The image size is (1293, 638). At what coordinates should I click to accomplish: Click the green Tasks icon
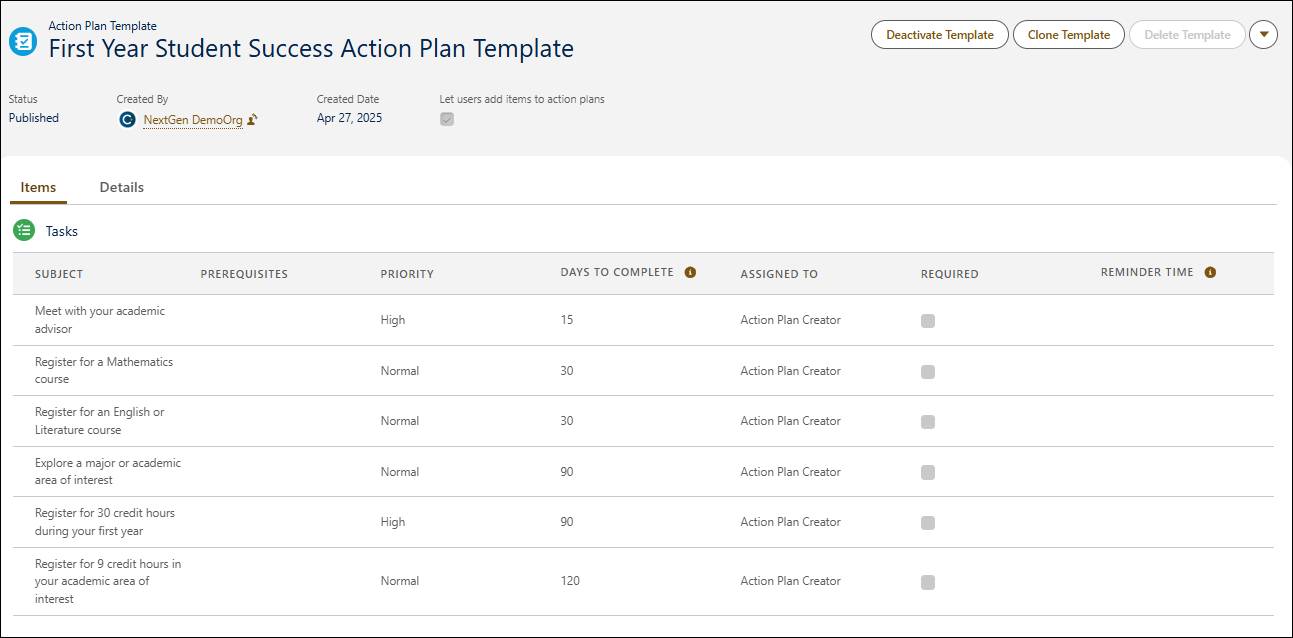[24, 230]
